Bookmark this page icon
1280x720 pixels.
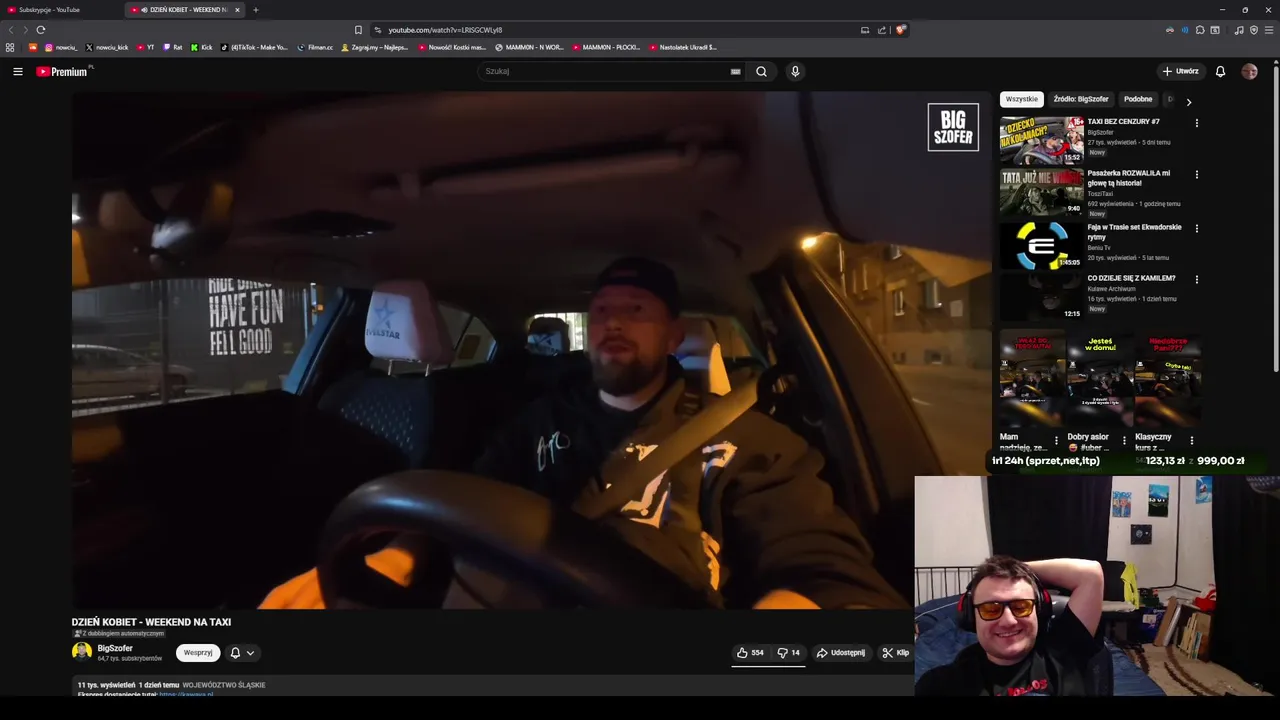(x=358, y=30)
